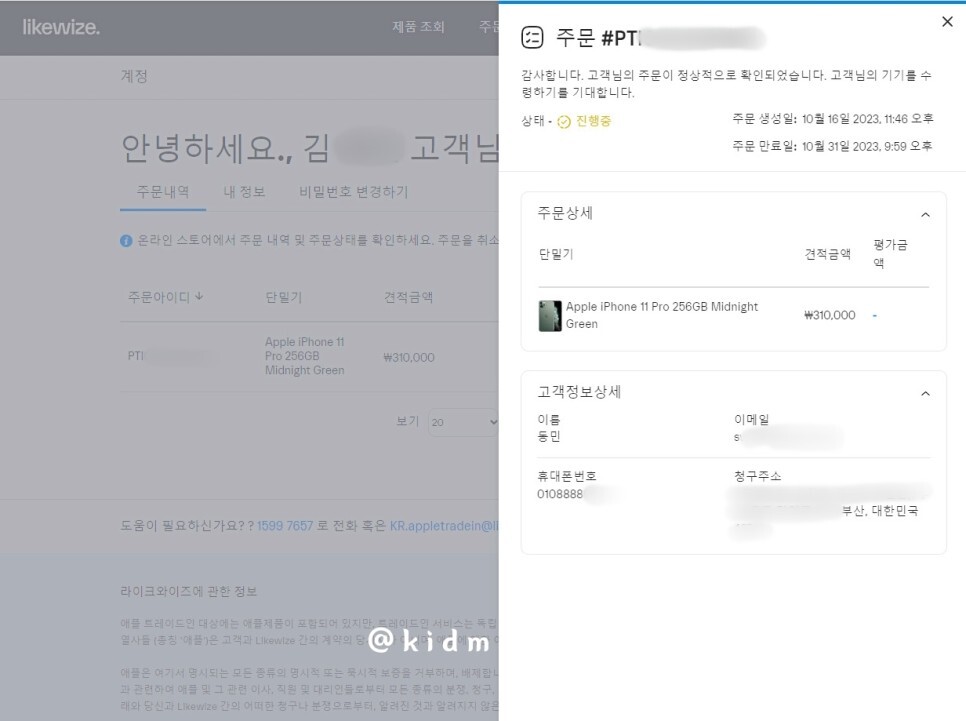Open the 비밀번호 변경하기 tab

[354, 192]
